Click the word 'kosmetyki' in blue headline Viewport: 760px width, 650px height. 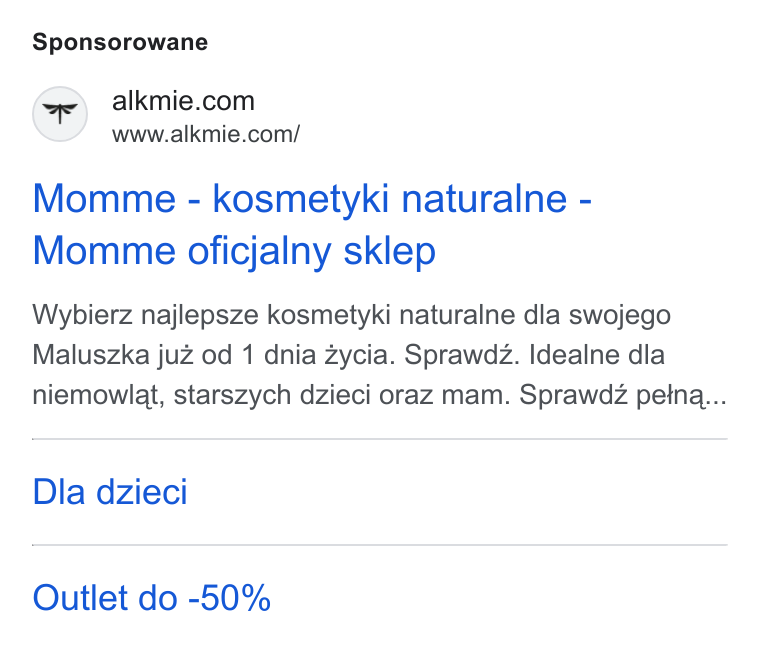[x=301, y=199]
